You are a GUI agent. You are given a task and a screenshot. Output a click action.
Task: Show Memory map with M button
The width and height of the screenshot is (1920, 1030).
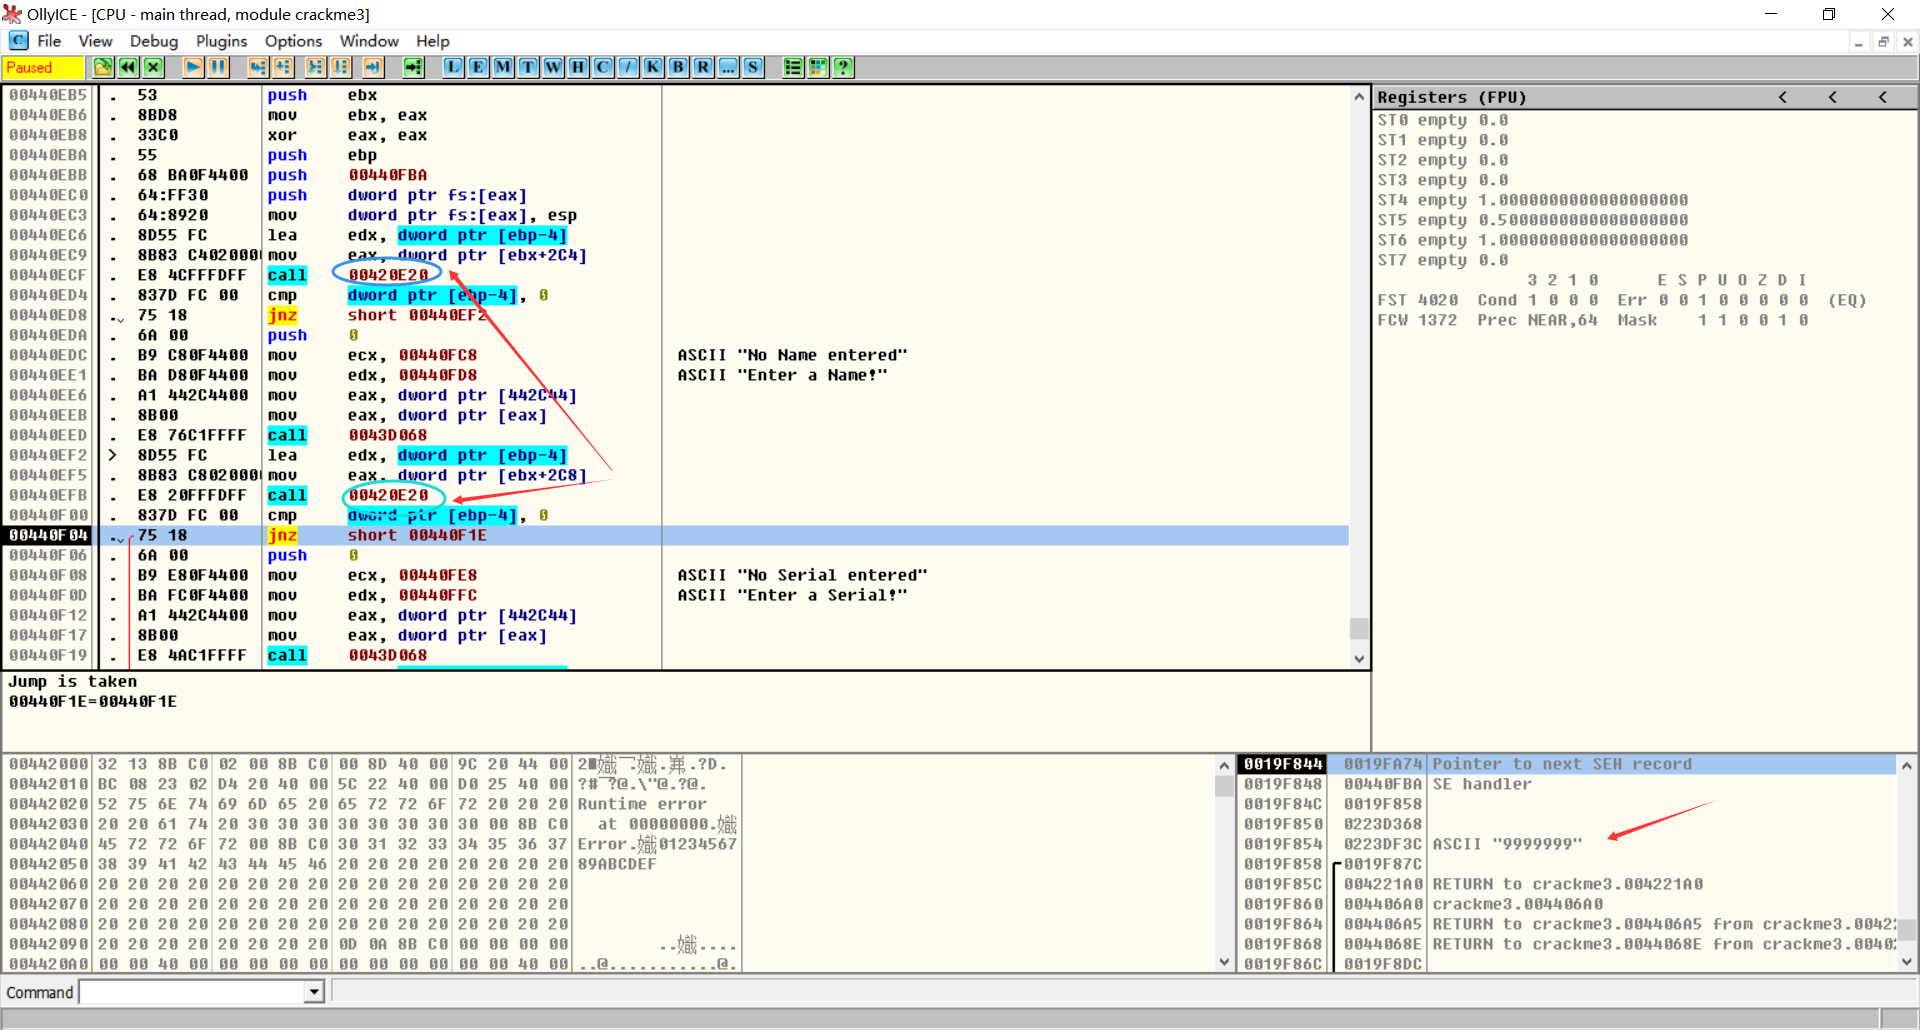503,67
